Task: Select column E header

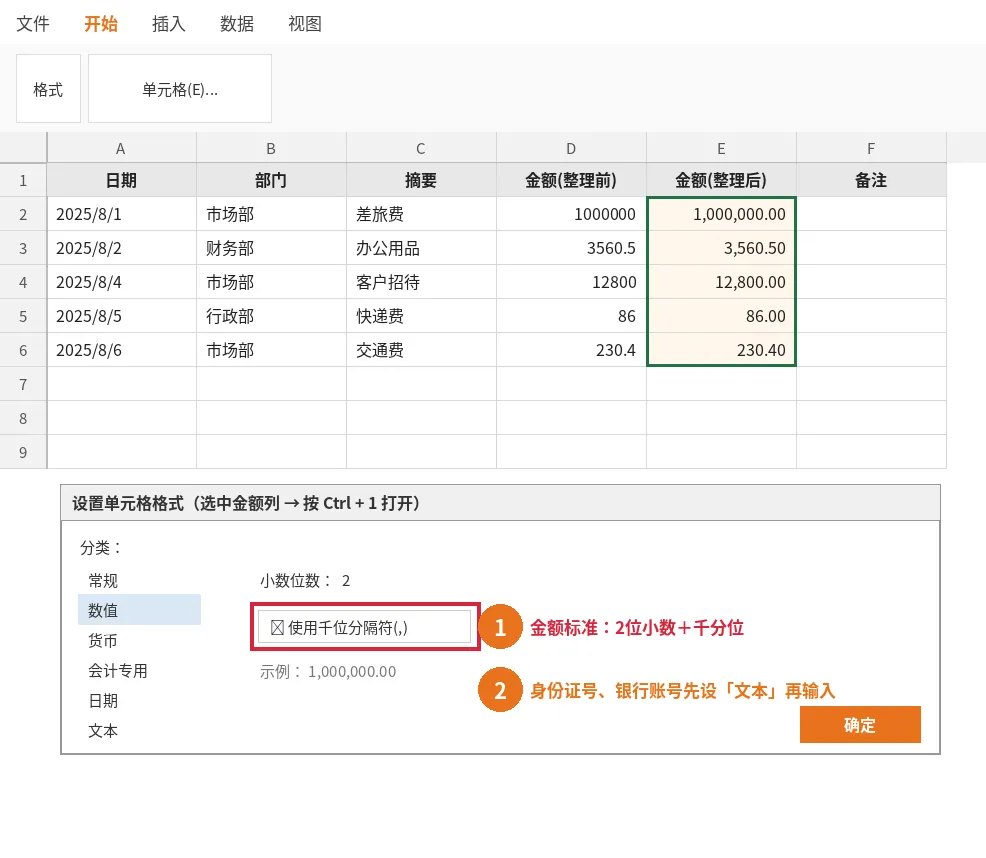Action: [x=721, y=148]
